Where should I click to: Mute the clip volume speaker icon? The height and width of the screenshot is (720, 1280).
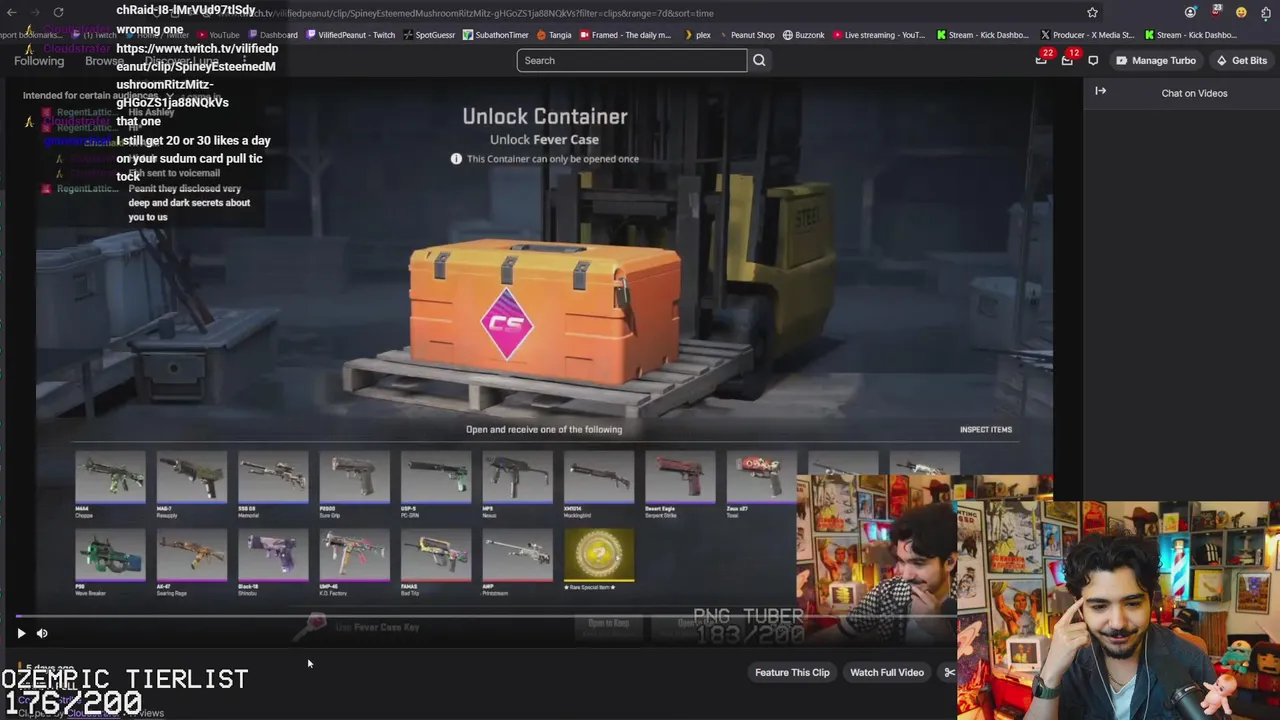point(42,633)
